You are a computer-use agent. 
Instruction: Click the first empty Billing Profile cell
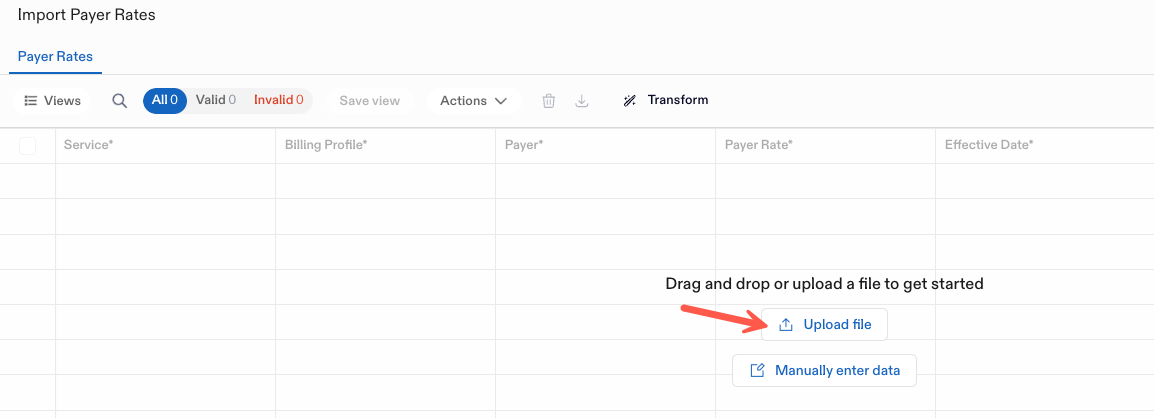(x=385, y=181)
